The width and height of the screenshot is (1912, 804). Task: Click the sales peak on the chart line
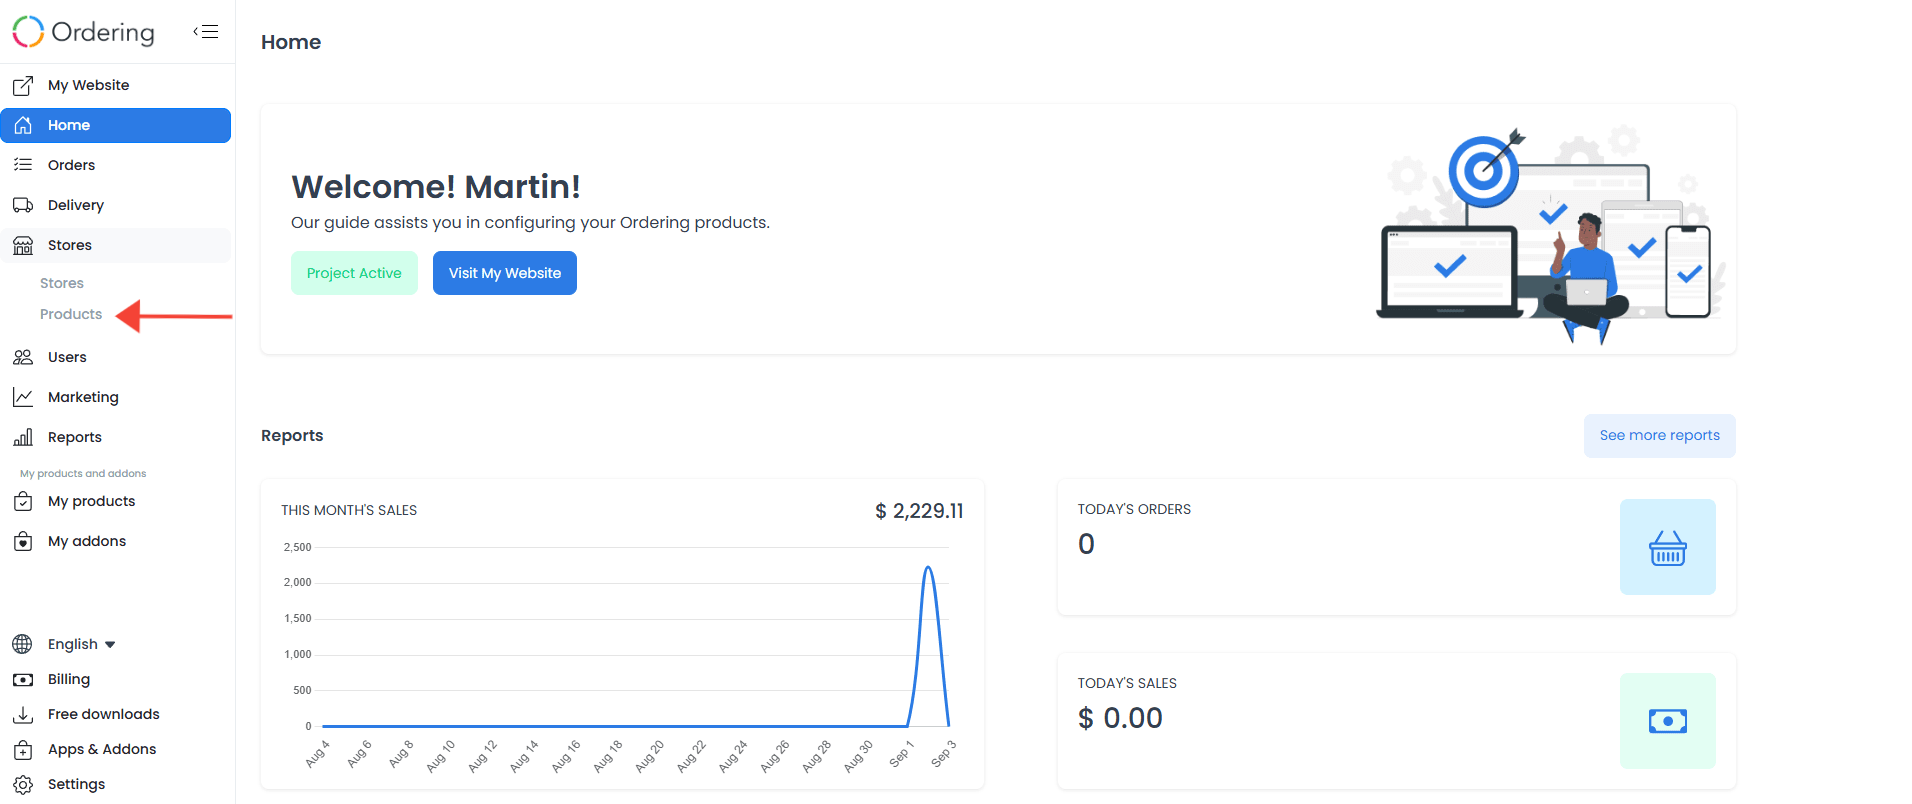pyautogui.click(x=928, y=569)
